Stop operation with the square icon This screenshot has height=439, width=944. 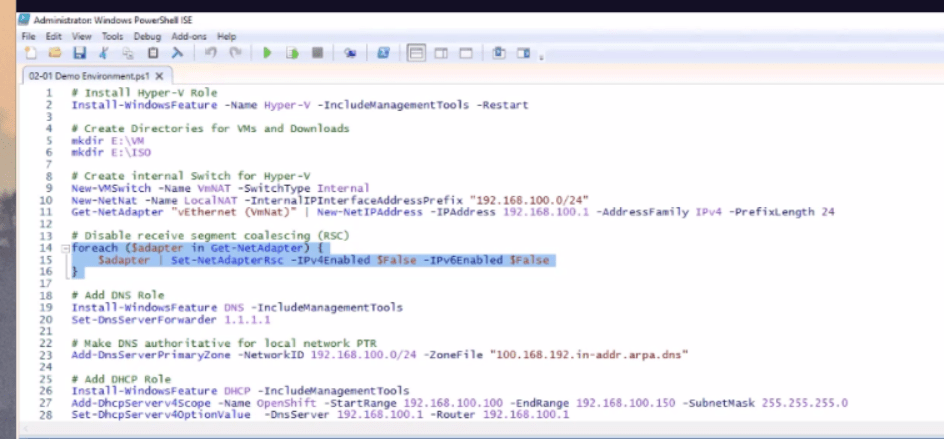(x=317, y=53)
